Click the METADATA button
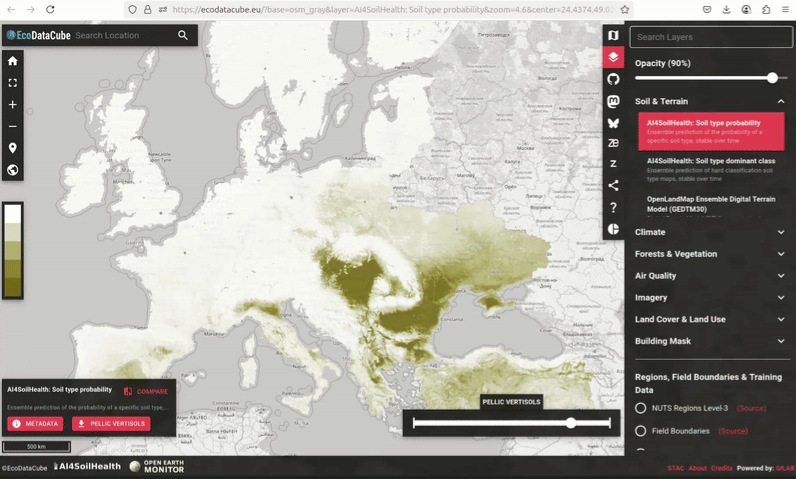 36,424
